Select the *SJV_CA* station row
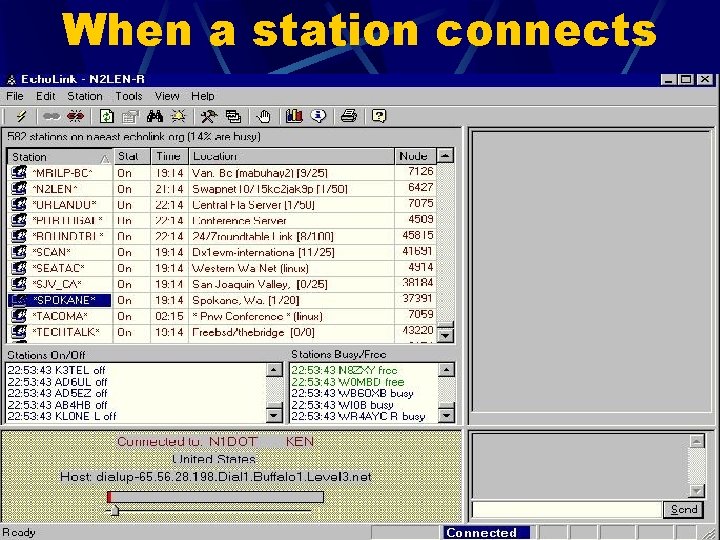 pyautogui.click(x=222, y=284)
